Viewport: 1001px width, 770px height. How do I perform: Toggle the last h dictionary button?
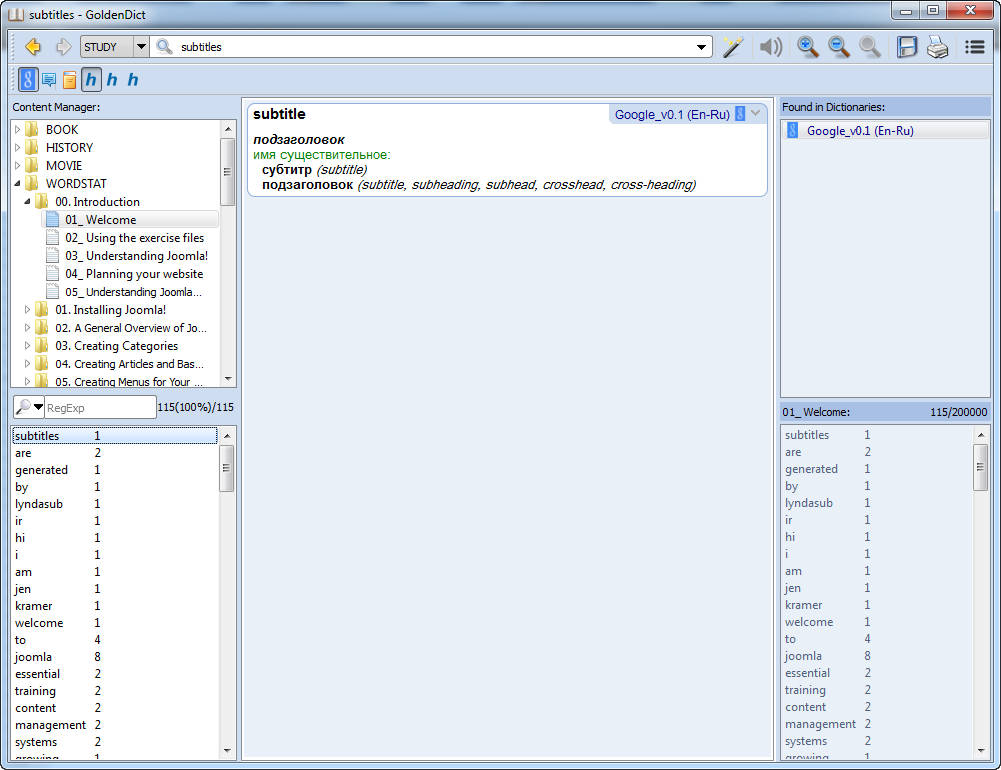click(133, 80)
